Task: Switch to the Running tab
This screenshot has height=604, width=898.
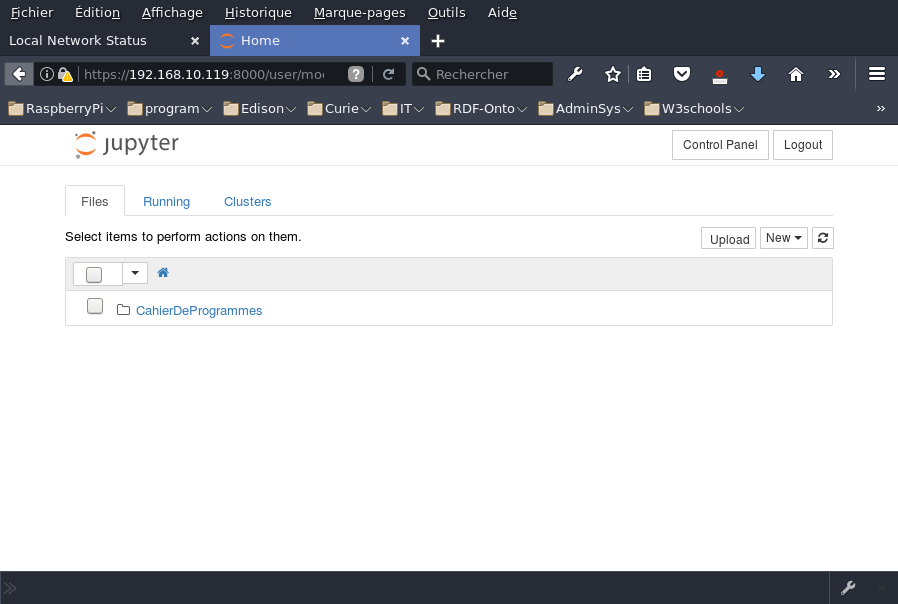Action: tap(166, 201)
